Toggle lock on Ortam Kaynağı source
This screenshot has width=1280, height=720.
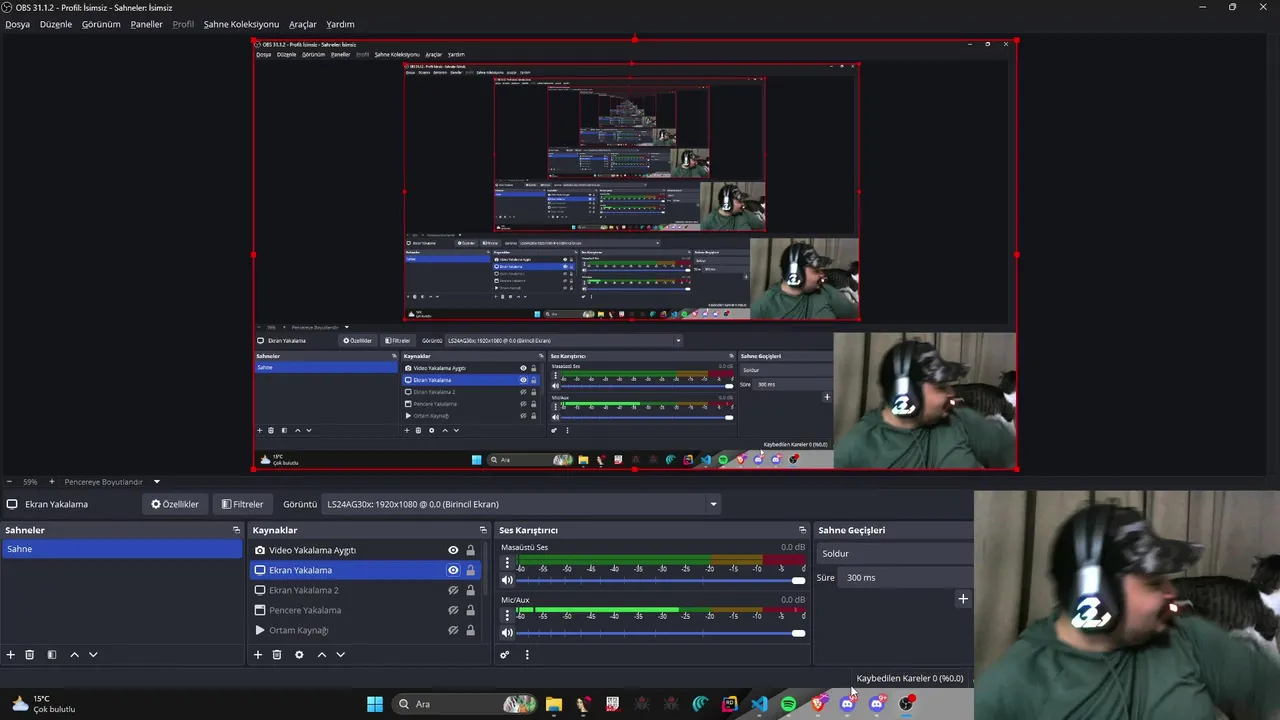470,630
